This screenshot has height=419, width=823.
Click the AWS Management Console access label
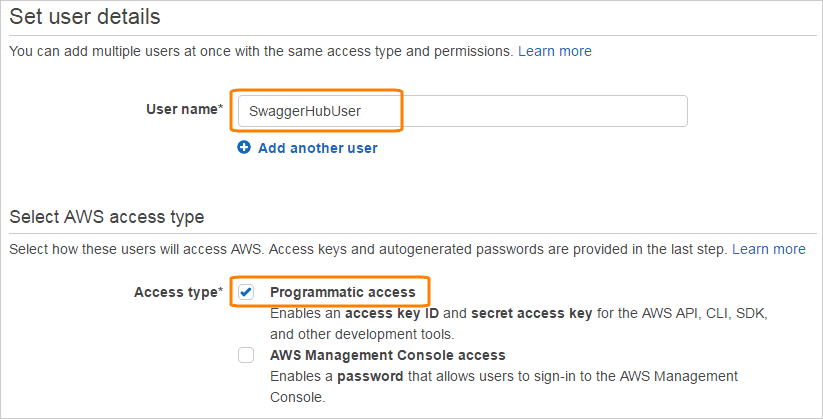(x=387, y=355)
